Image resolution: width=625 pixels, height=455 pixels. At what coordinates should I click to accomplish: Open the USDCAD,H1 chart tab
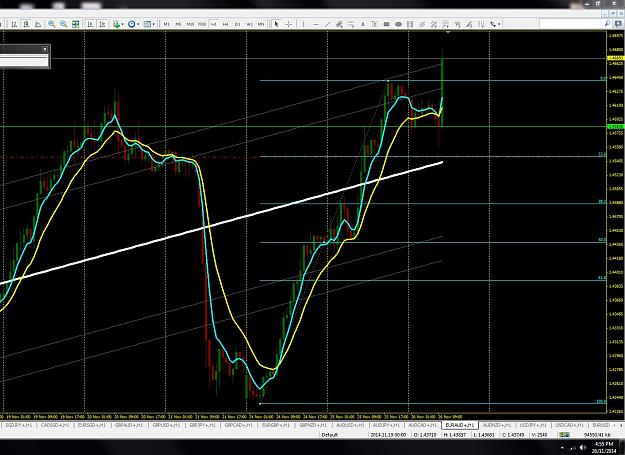569,426
